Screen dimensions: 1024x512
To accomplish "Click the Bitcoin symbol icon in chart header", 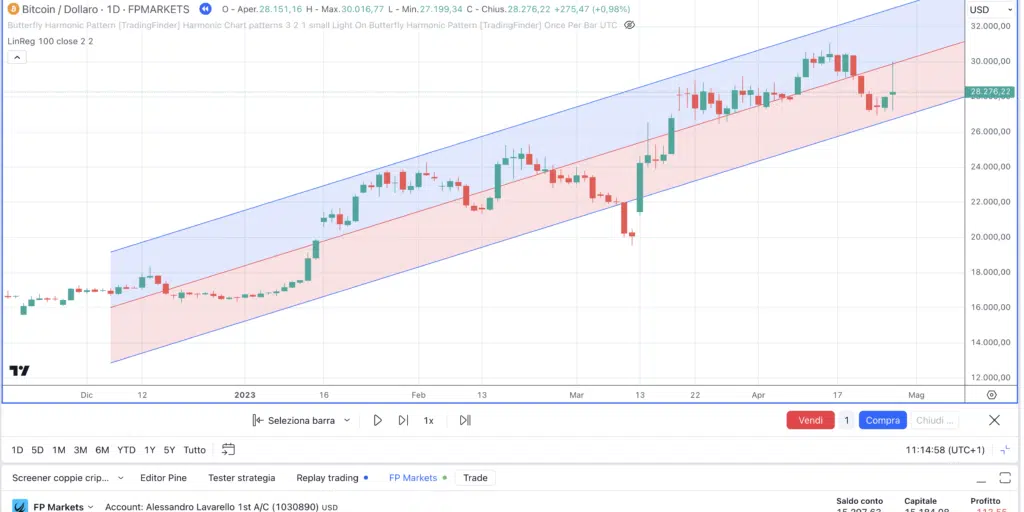I will [13, 9].
